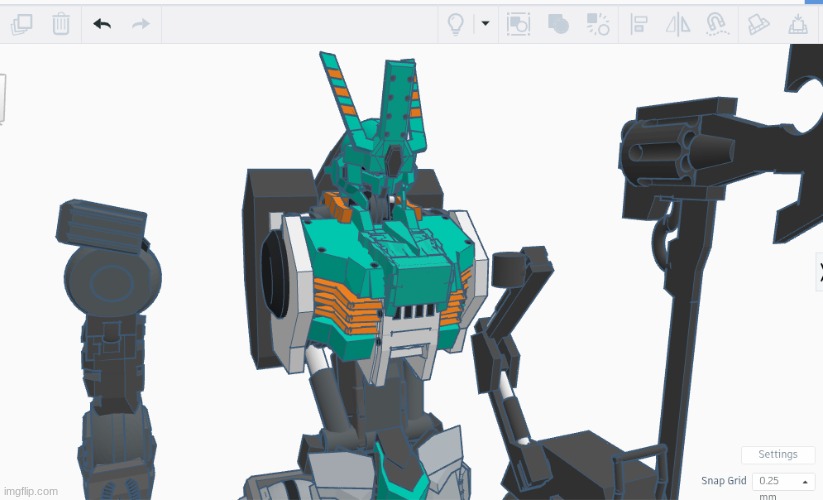Click the Duplicate and repeat icon
The width and height of the screenshot is (823, 500).
22,24
